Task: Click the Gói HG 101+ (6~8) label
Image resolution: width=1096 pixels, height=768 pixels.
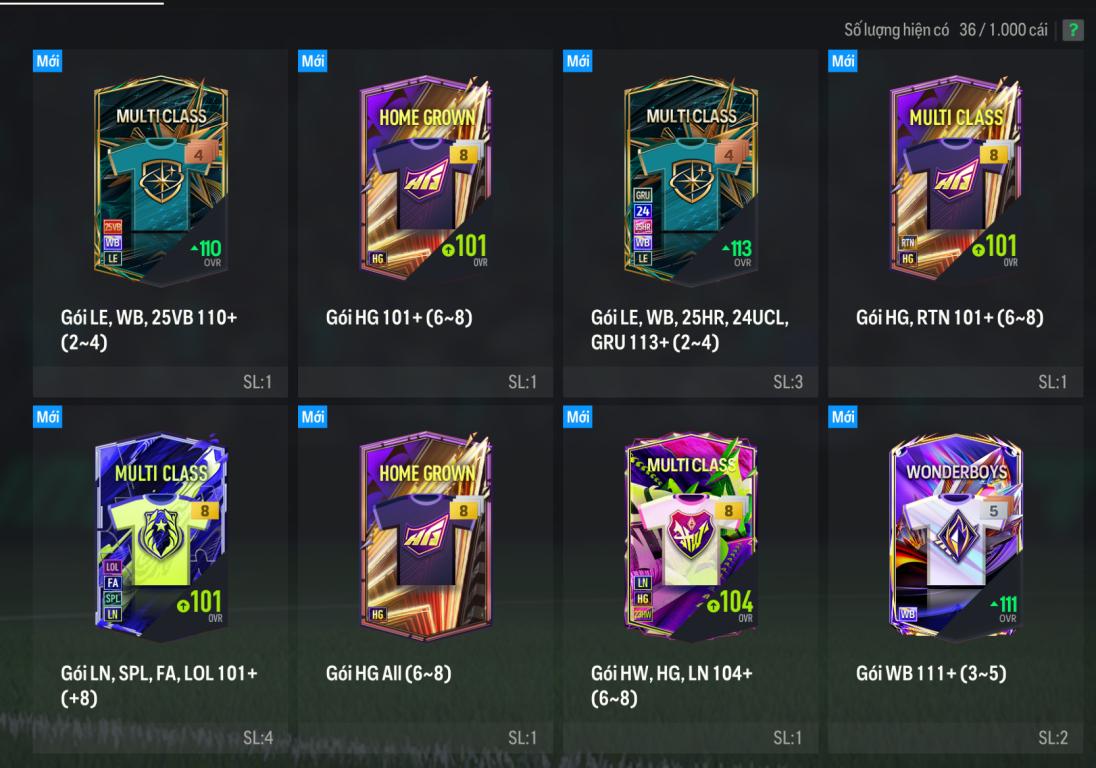Action: pos(399,317)
